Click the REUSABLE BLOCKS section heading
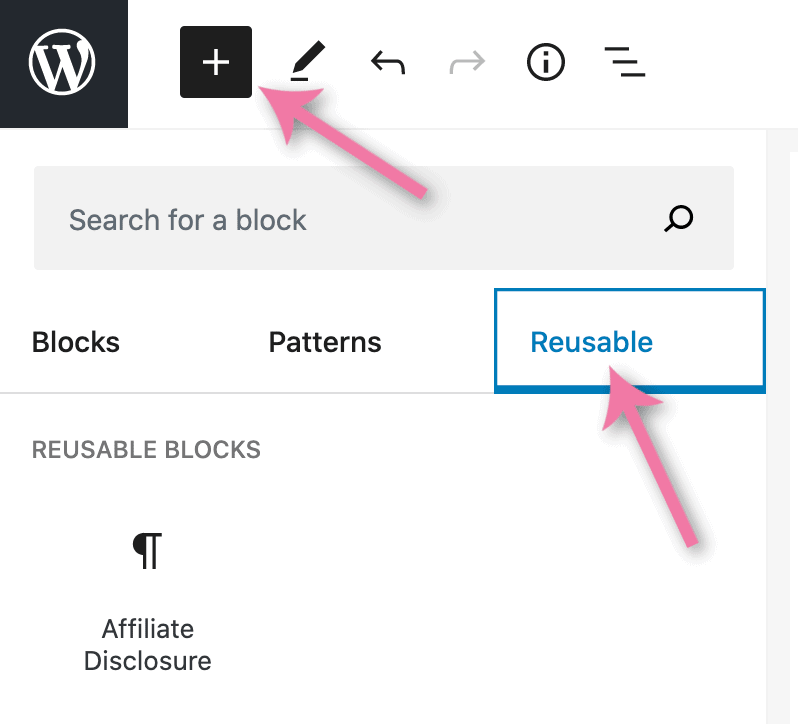 click(146, 450)
